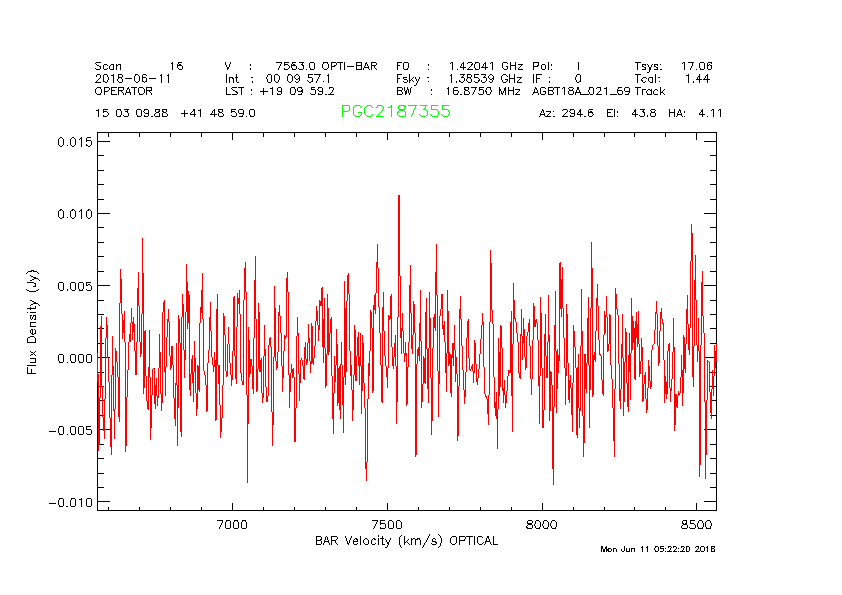842x595 pixels.
Task: Select the BW 16.8750 MHz bandwidth text
Action: tap(458, 91)
